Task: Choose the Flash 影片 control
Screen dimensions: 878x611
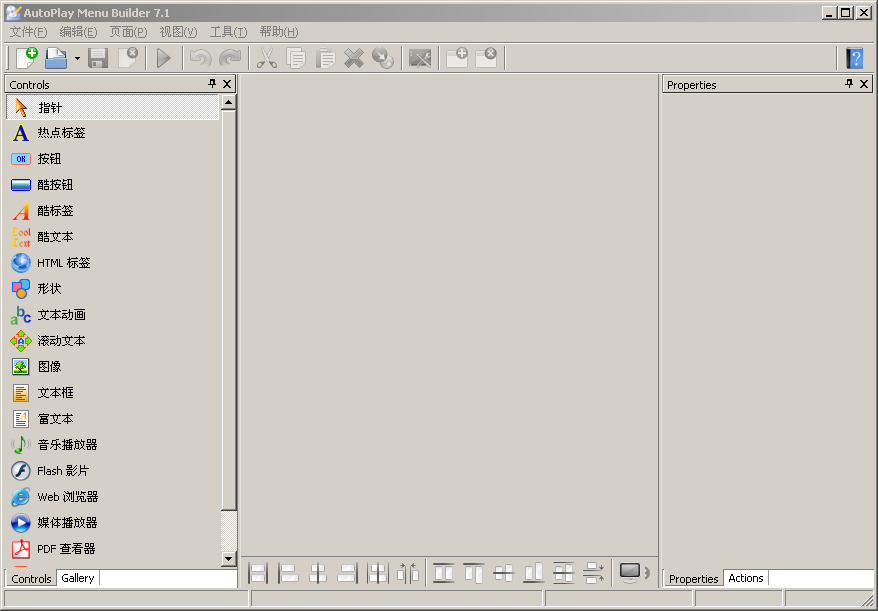Action: click(x=113, y=471)
